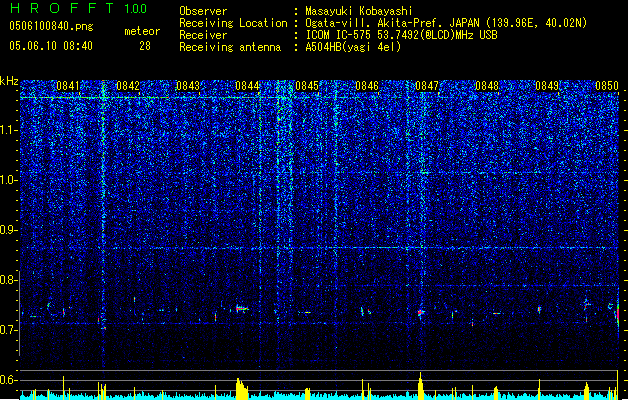
Task: Click time marker 0849
Action: coord(547,86)
